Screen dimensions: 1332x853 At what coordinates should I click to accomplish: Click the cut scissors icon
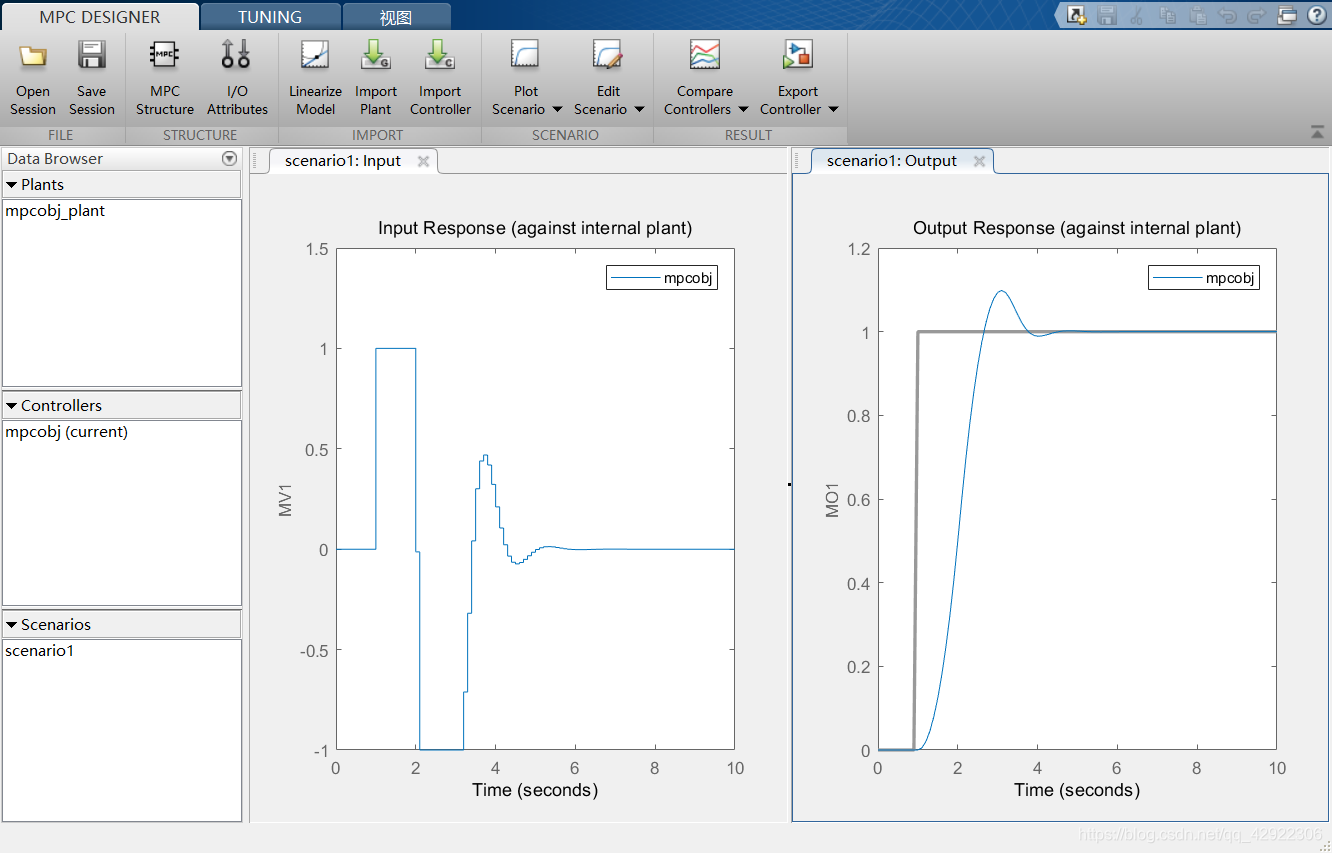point(1137,15)
